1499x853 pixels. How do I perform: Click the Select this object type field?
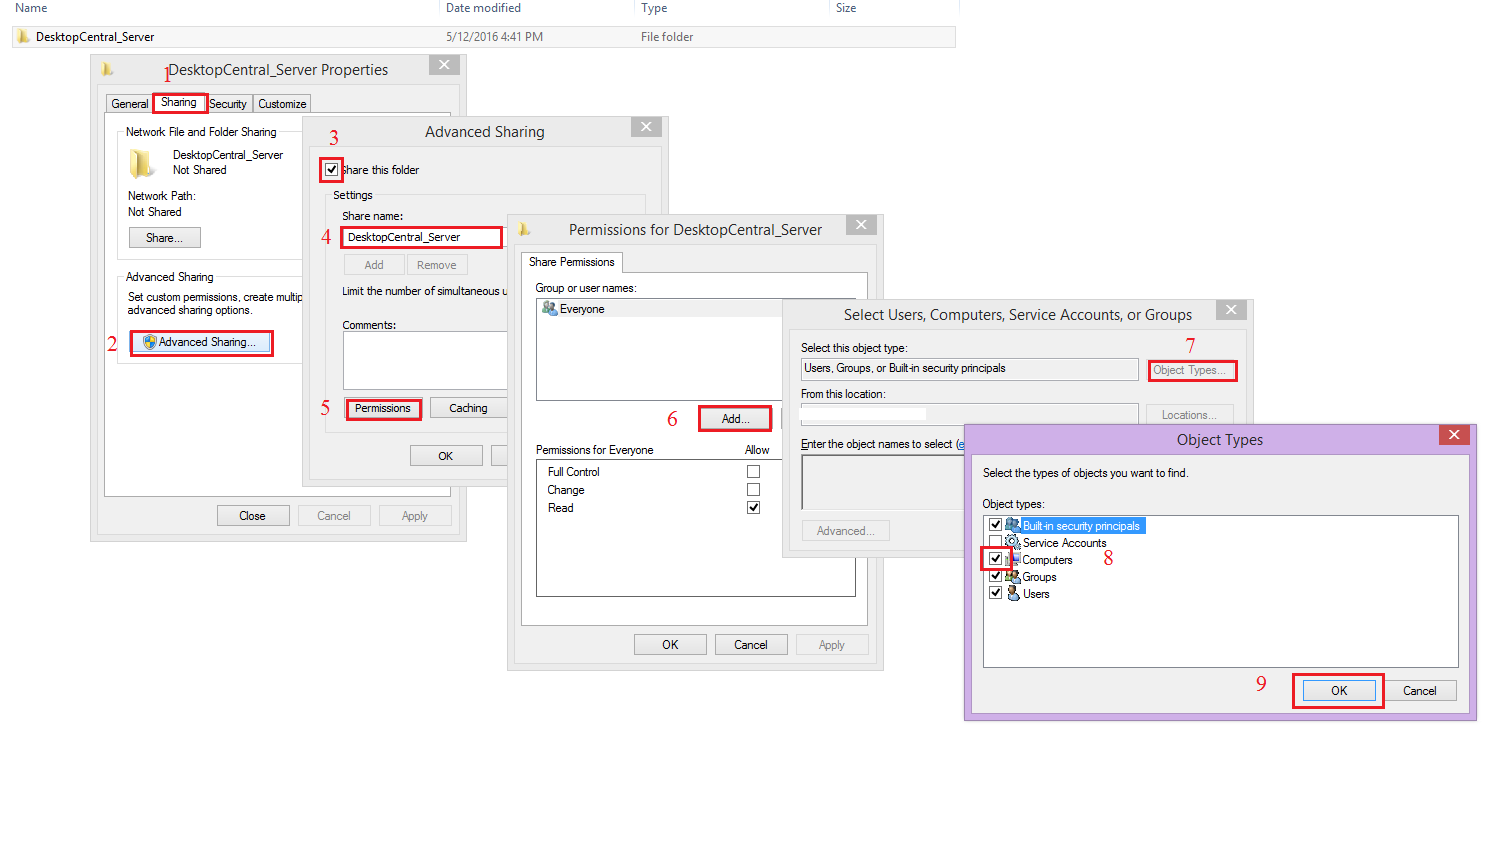tap(970, 369)
